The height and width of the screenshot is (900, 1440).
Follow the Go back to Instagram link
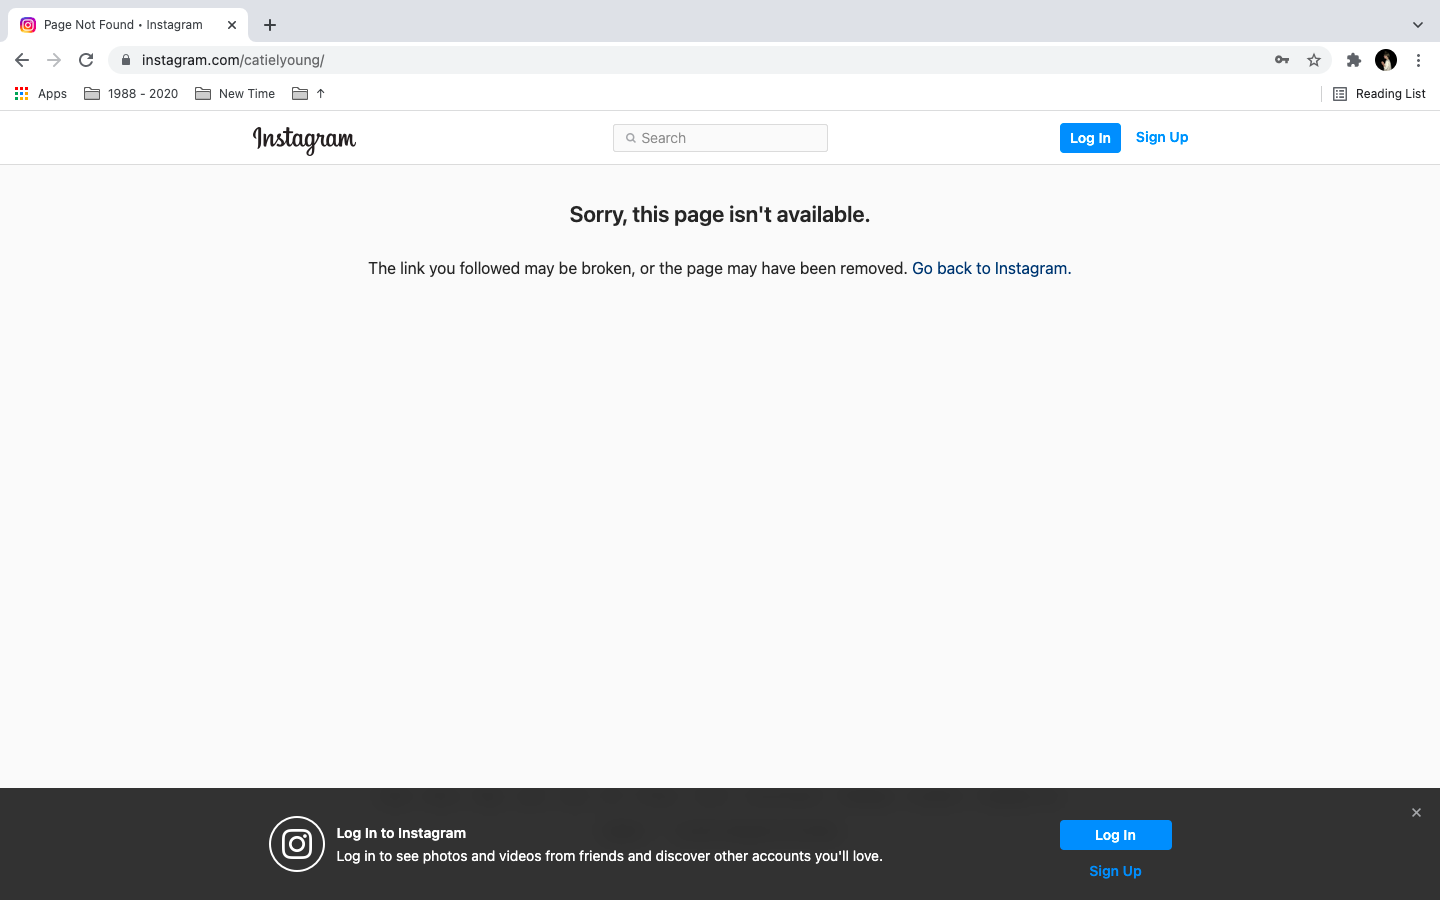point(990,268)
